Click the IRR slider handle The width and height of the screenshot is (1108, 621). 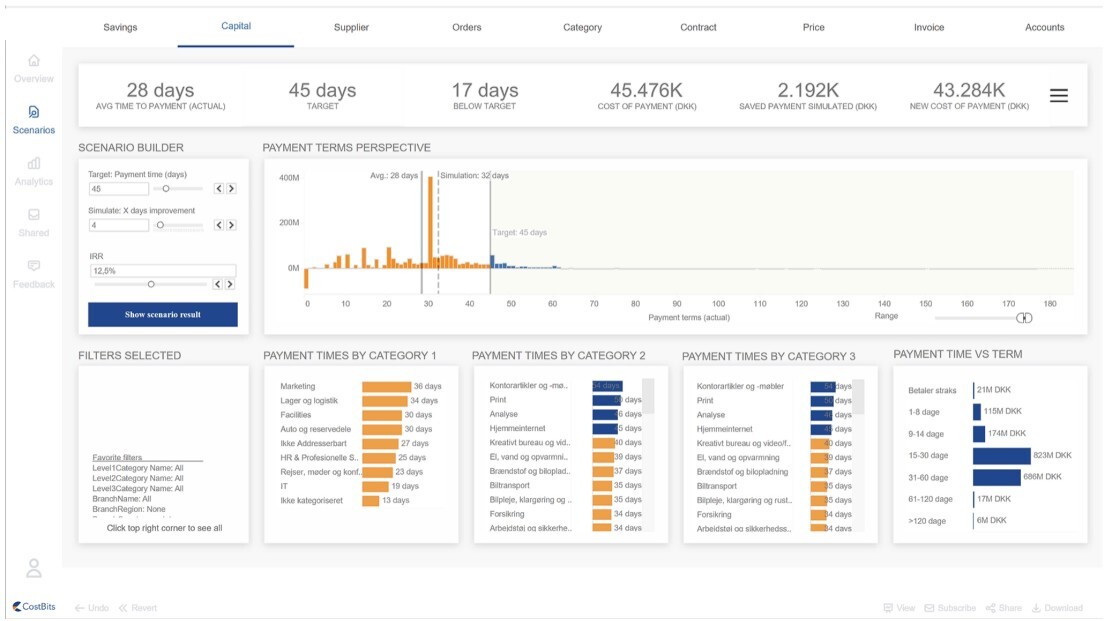coord(151,284)
